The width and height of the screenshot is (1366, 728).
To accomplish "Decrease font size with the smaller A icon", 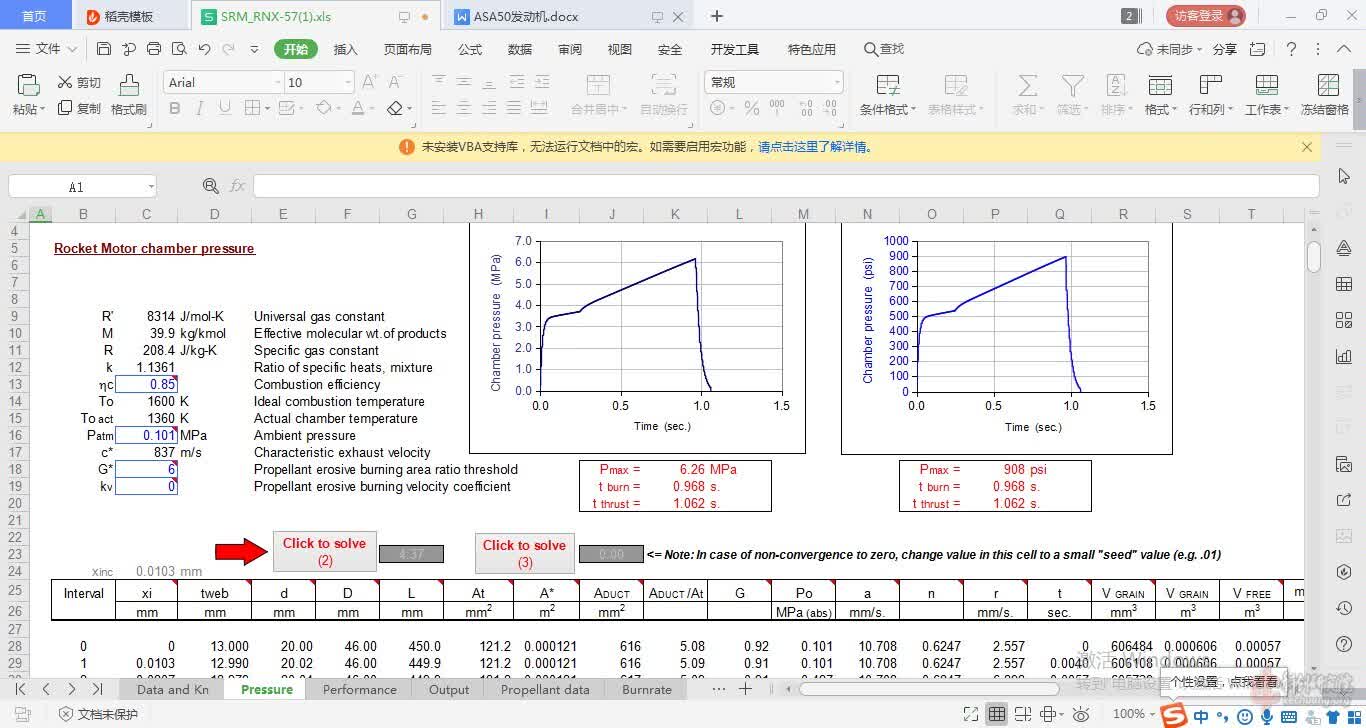I will coord(396,82).
